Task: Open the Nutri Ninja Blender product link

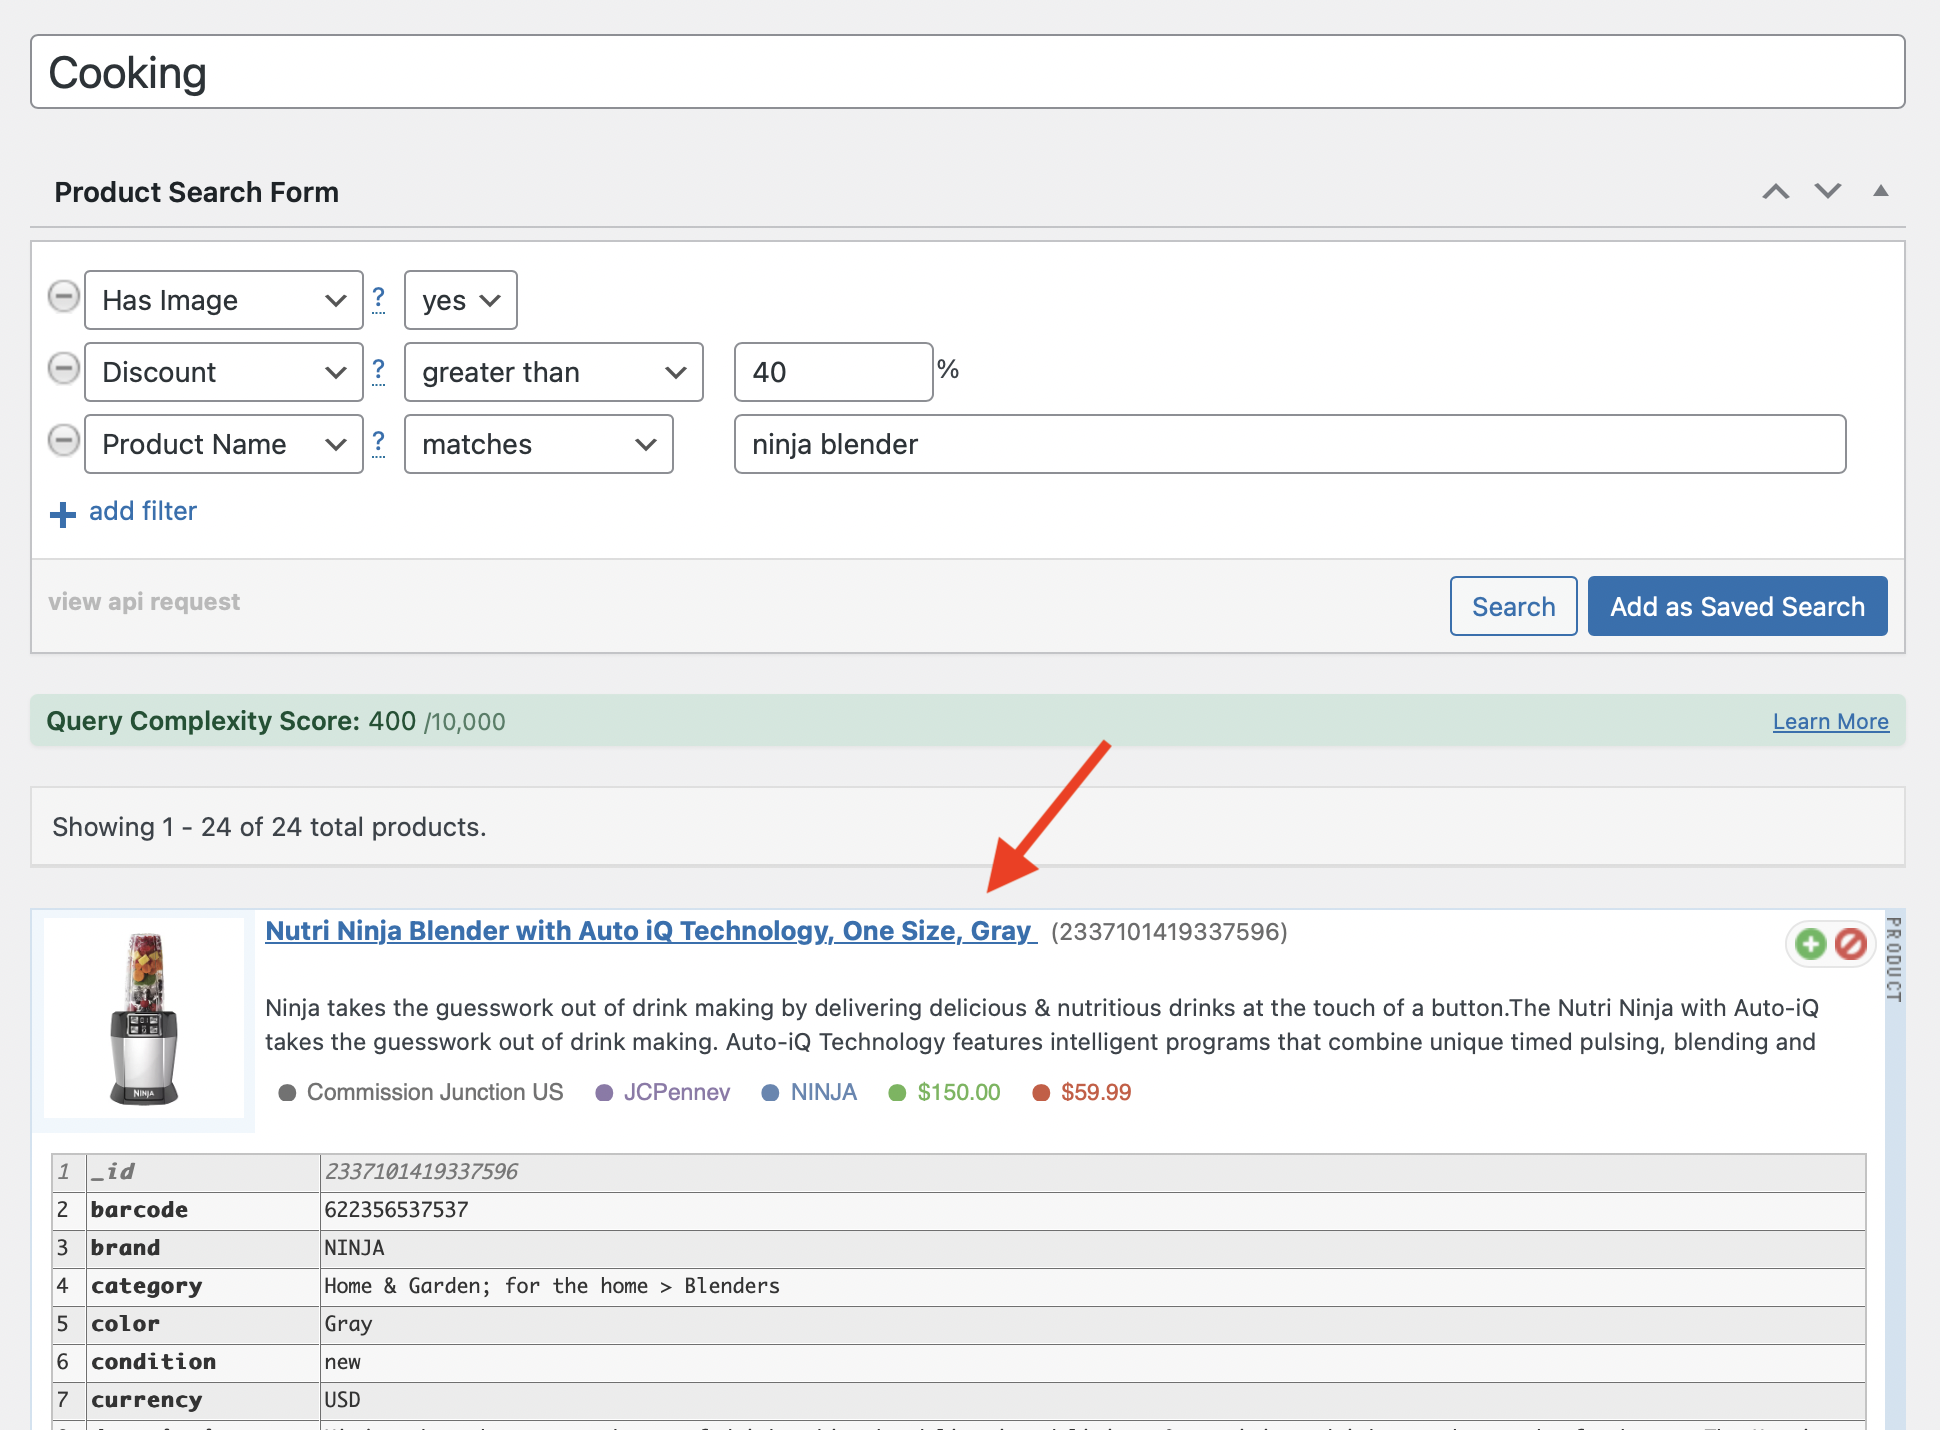Action: (651, 931)
